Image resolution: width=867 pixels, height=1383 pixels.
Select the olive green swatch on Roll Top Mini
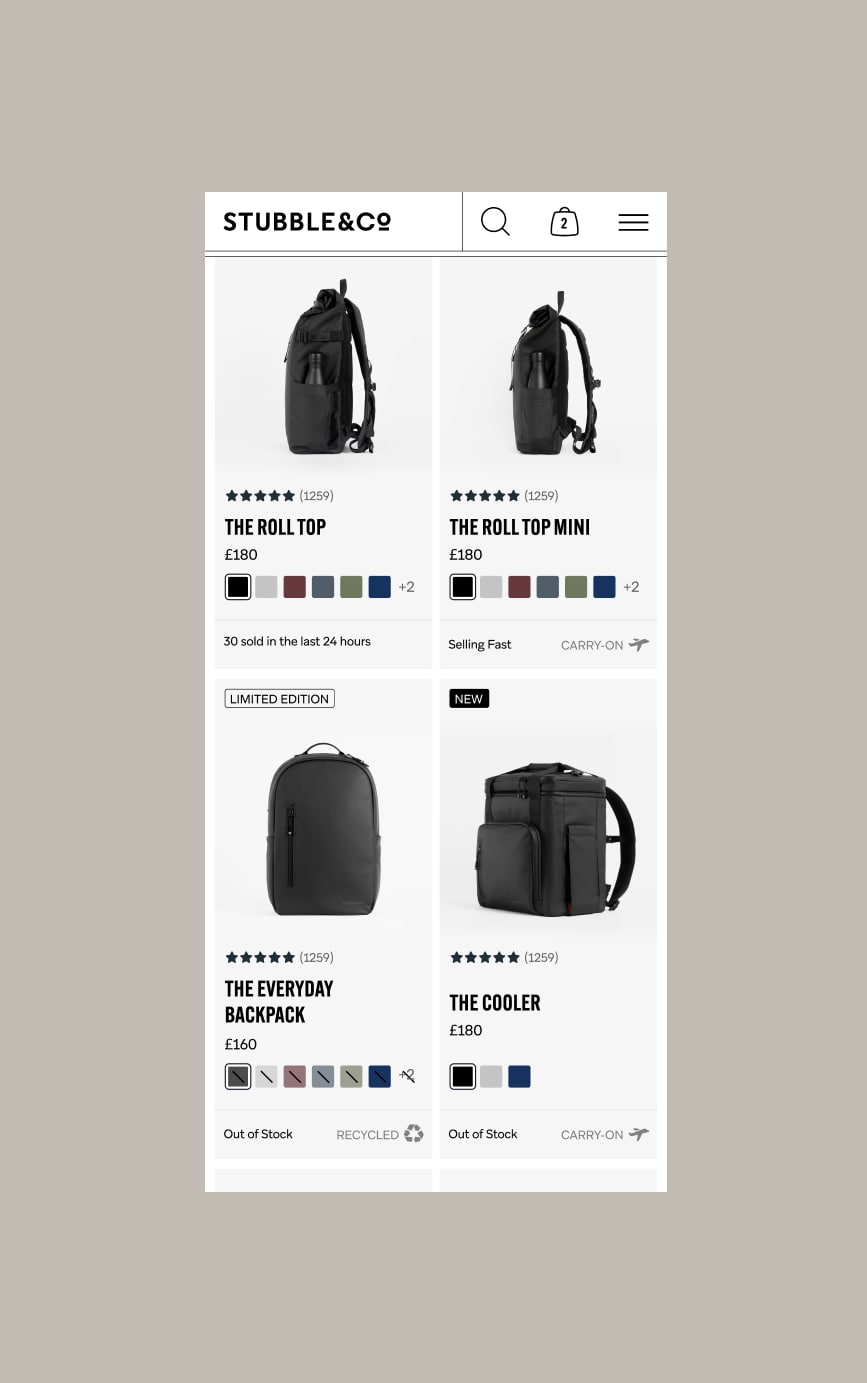(576, 587)
